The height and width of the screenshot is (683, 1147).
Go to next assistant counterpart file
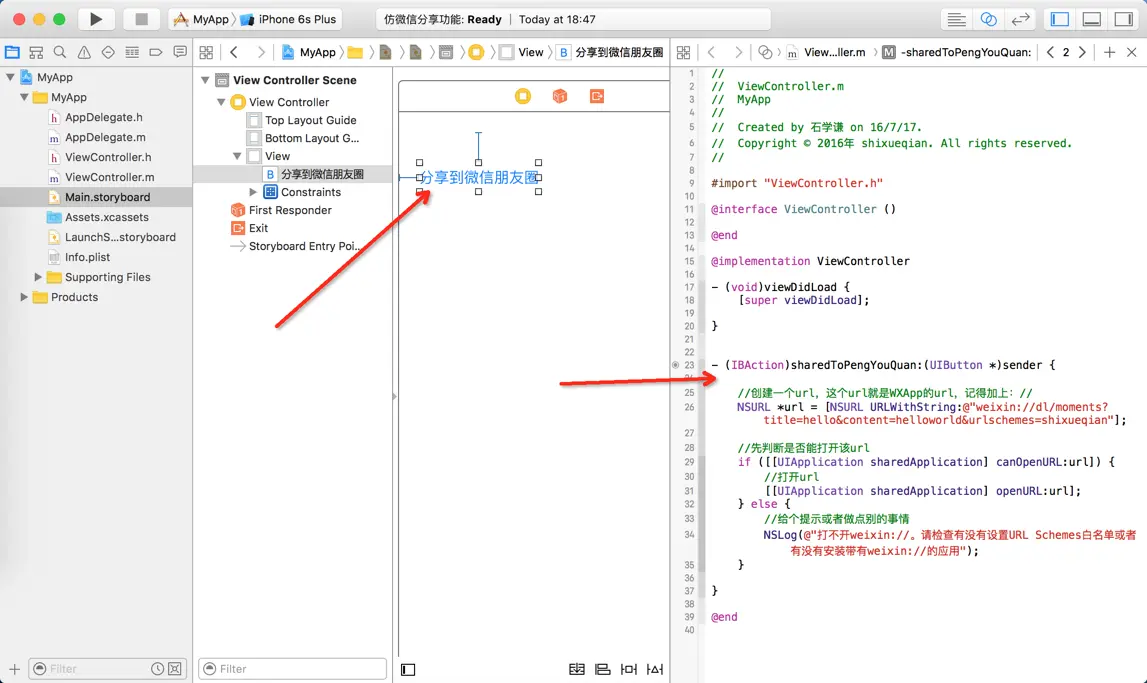click(x=1082, y=52)
